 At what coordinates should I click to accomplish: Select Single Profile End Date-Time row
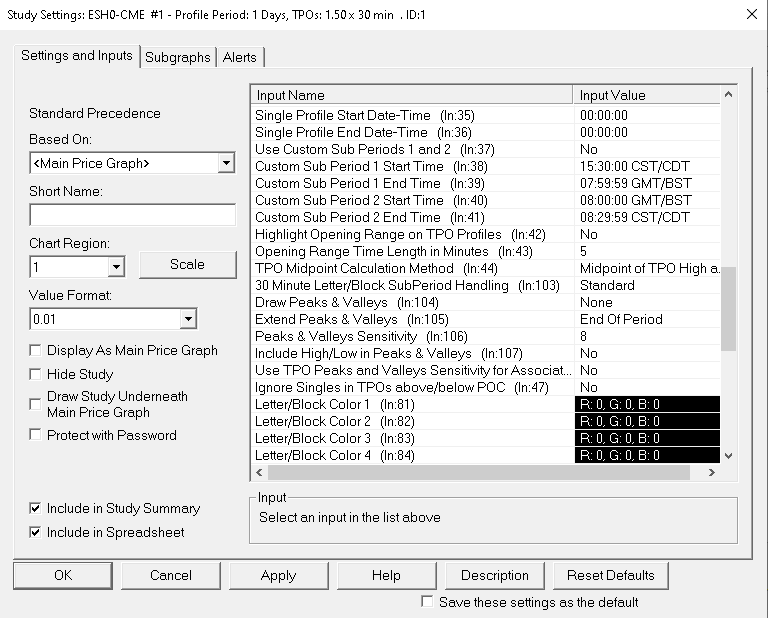[x=485, y=133]
